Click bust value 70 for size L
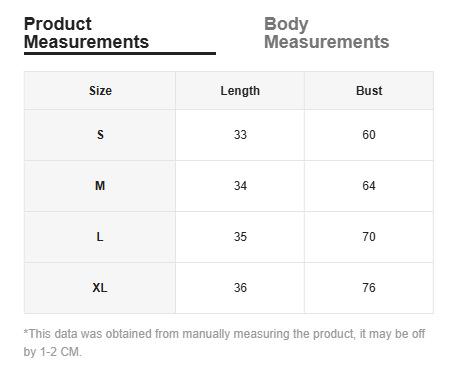Viewport: 457px width, 367px height. pyautogui.click(x=369, y=237)
